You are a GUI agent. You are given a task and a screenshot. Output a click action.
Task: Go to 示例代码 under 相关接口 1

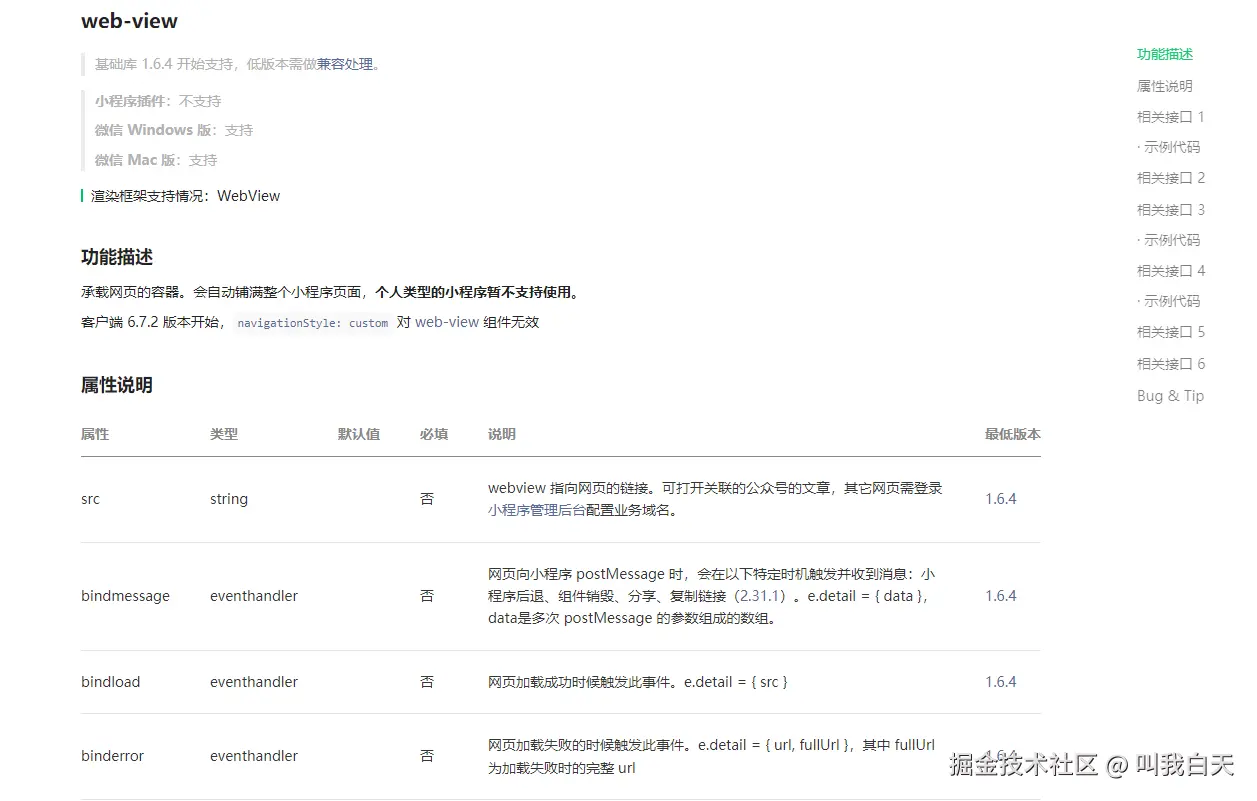click(1169, 147)
